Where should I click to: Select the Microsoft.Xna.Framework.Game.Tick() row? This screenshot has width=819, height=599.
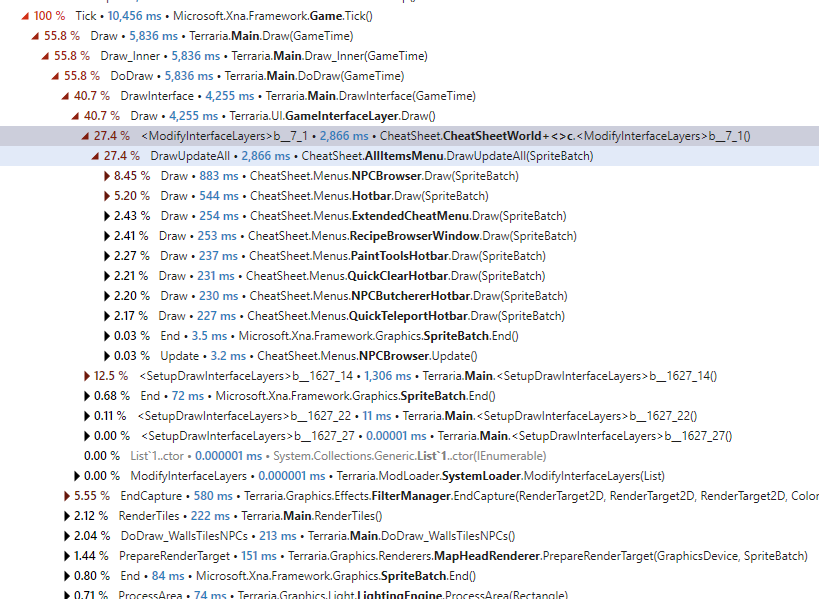pos(410,16)
